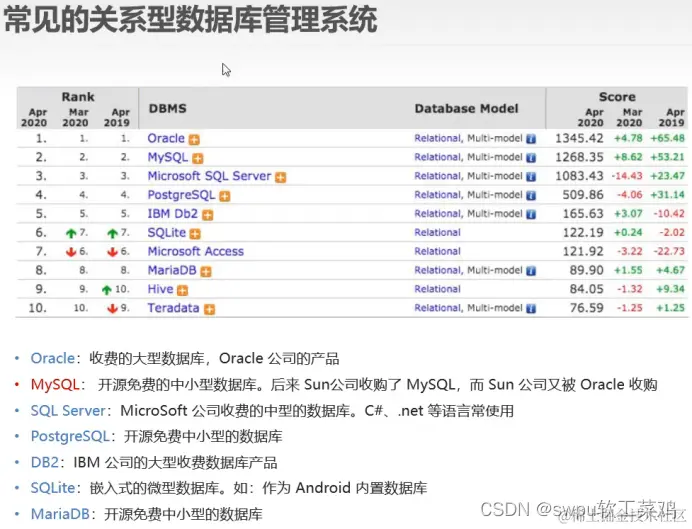Click the SQL Server bullet heading
This screenshot has height=529, width=692.
pos(68,411)
